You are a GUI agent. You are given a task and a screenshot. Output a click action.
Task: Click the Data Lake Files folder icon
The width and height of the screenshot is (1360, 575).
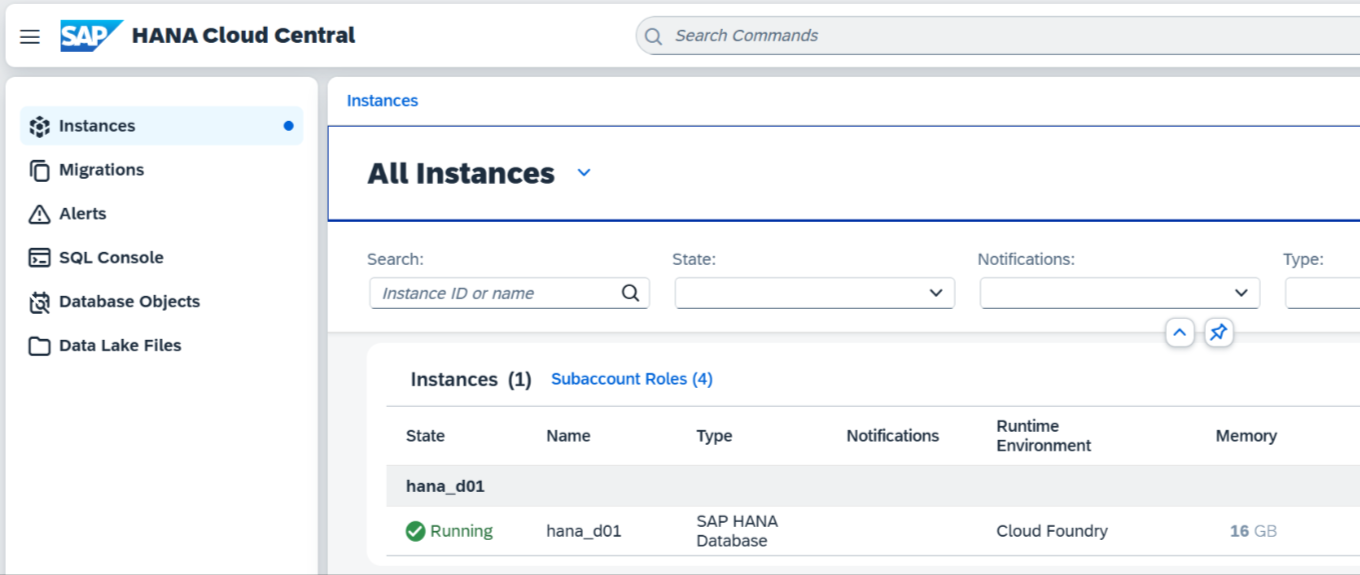tap(39, 346)
